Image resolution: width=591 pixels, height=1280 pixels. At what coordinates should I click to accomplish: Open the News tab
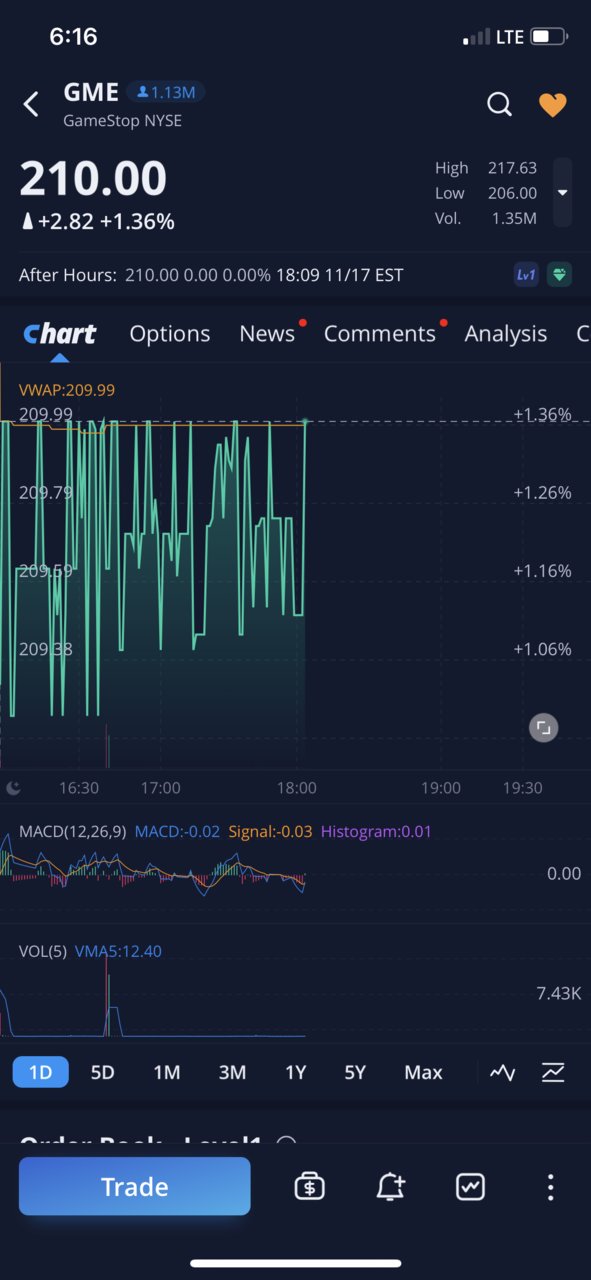(x=267, y=334)
